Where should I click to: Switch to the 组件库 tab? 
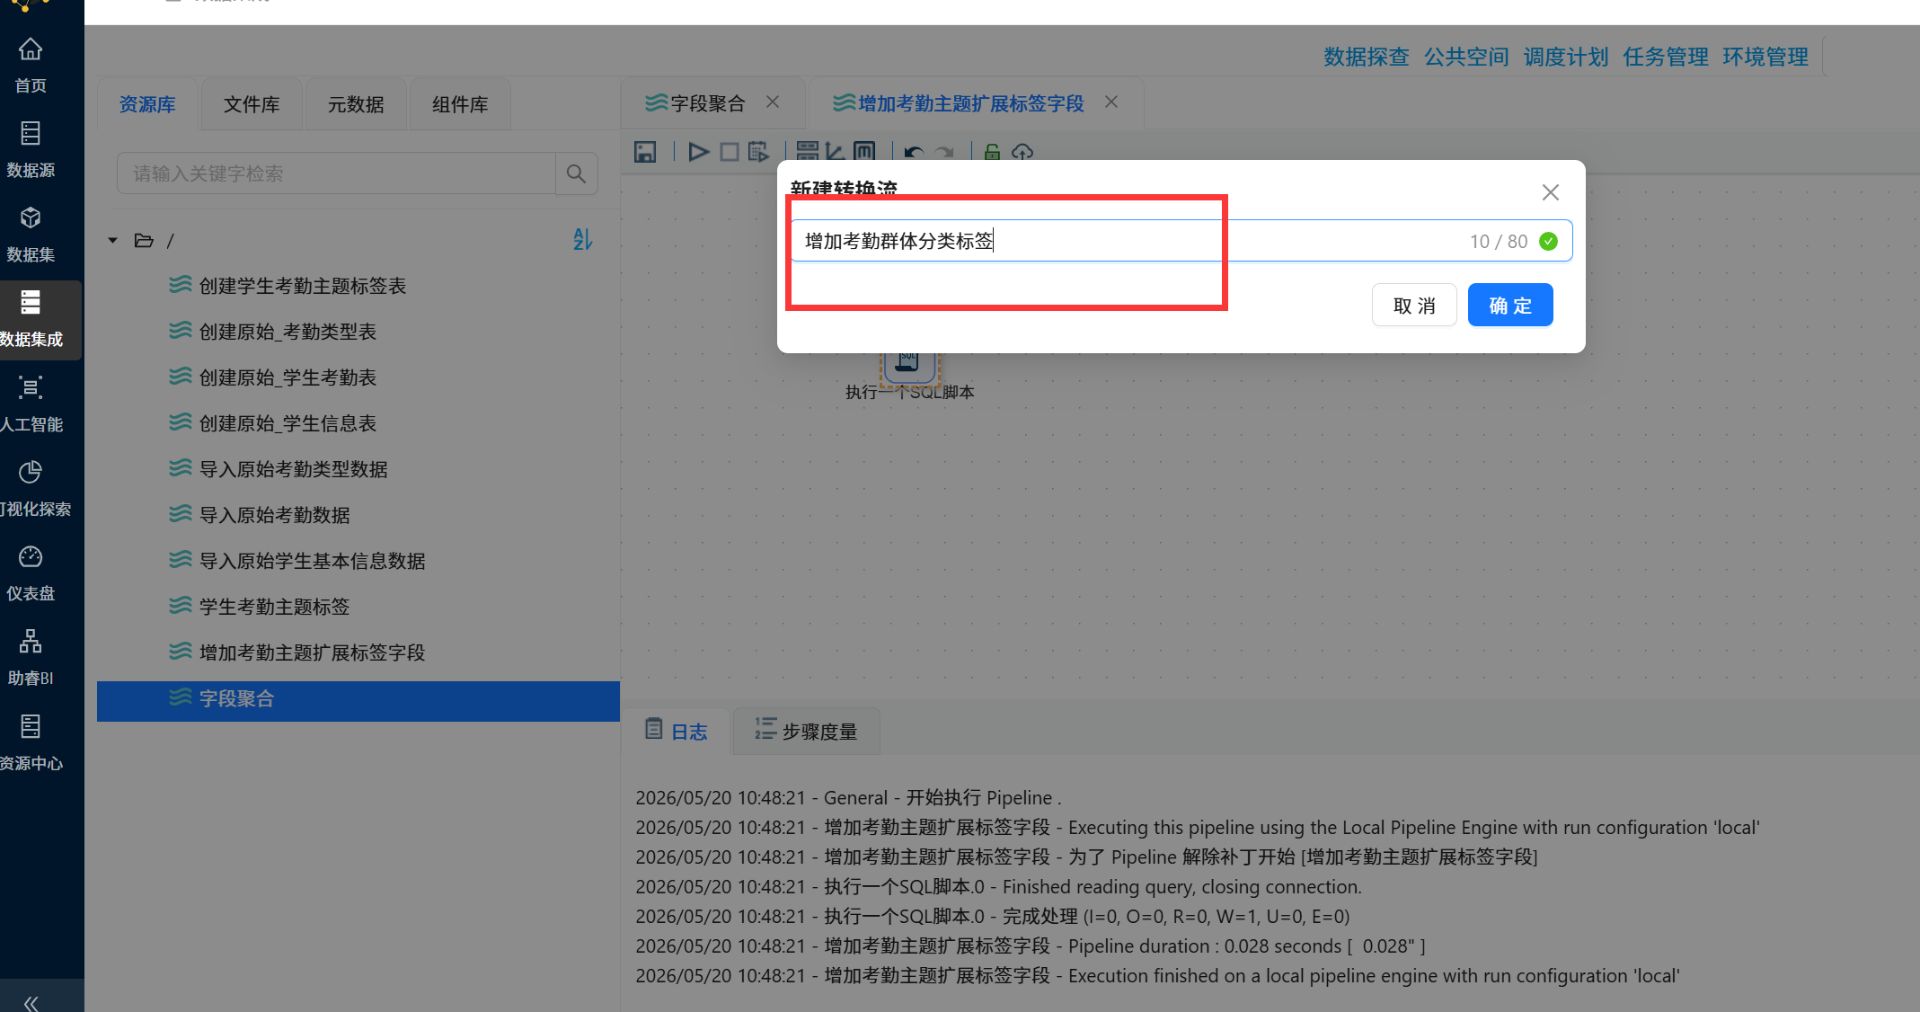point(460,104)
